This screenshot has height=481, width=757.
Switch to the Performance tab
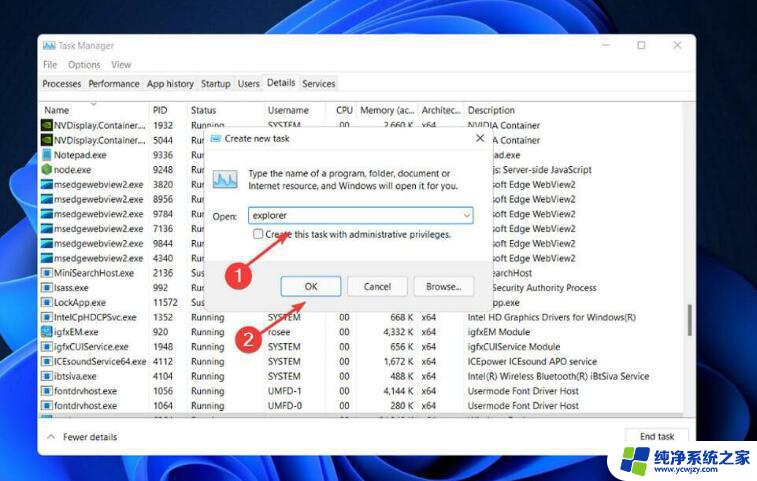[114, 84]
